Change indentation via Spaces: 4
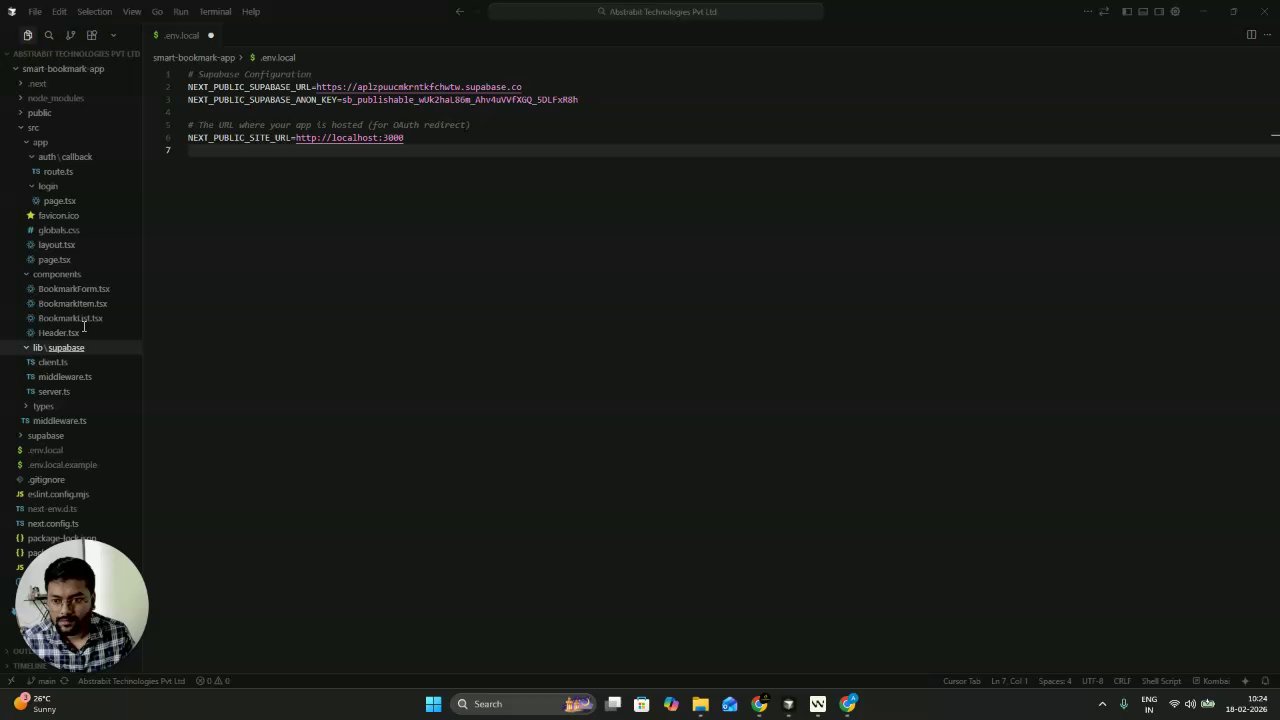 point(1054,681)
